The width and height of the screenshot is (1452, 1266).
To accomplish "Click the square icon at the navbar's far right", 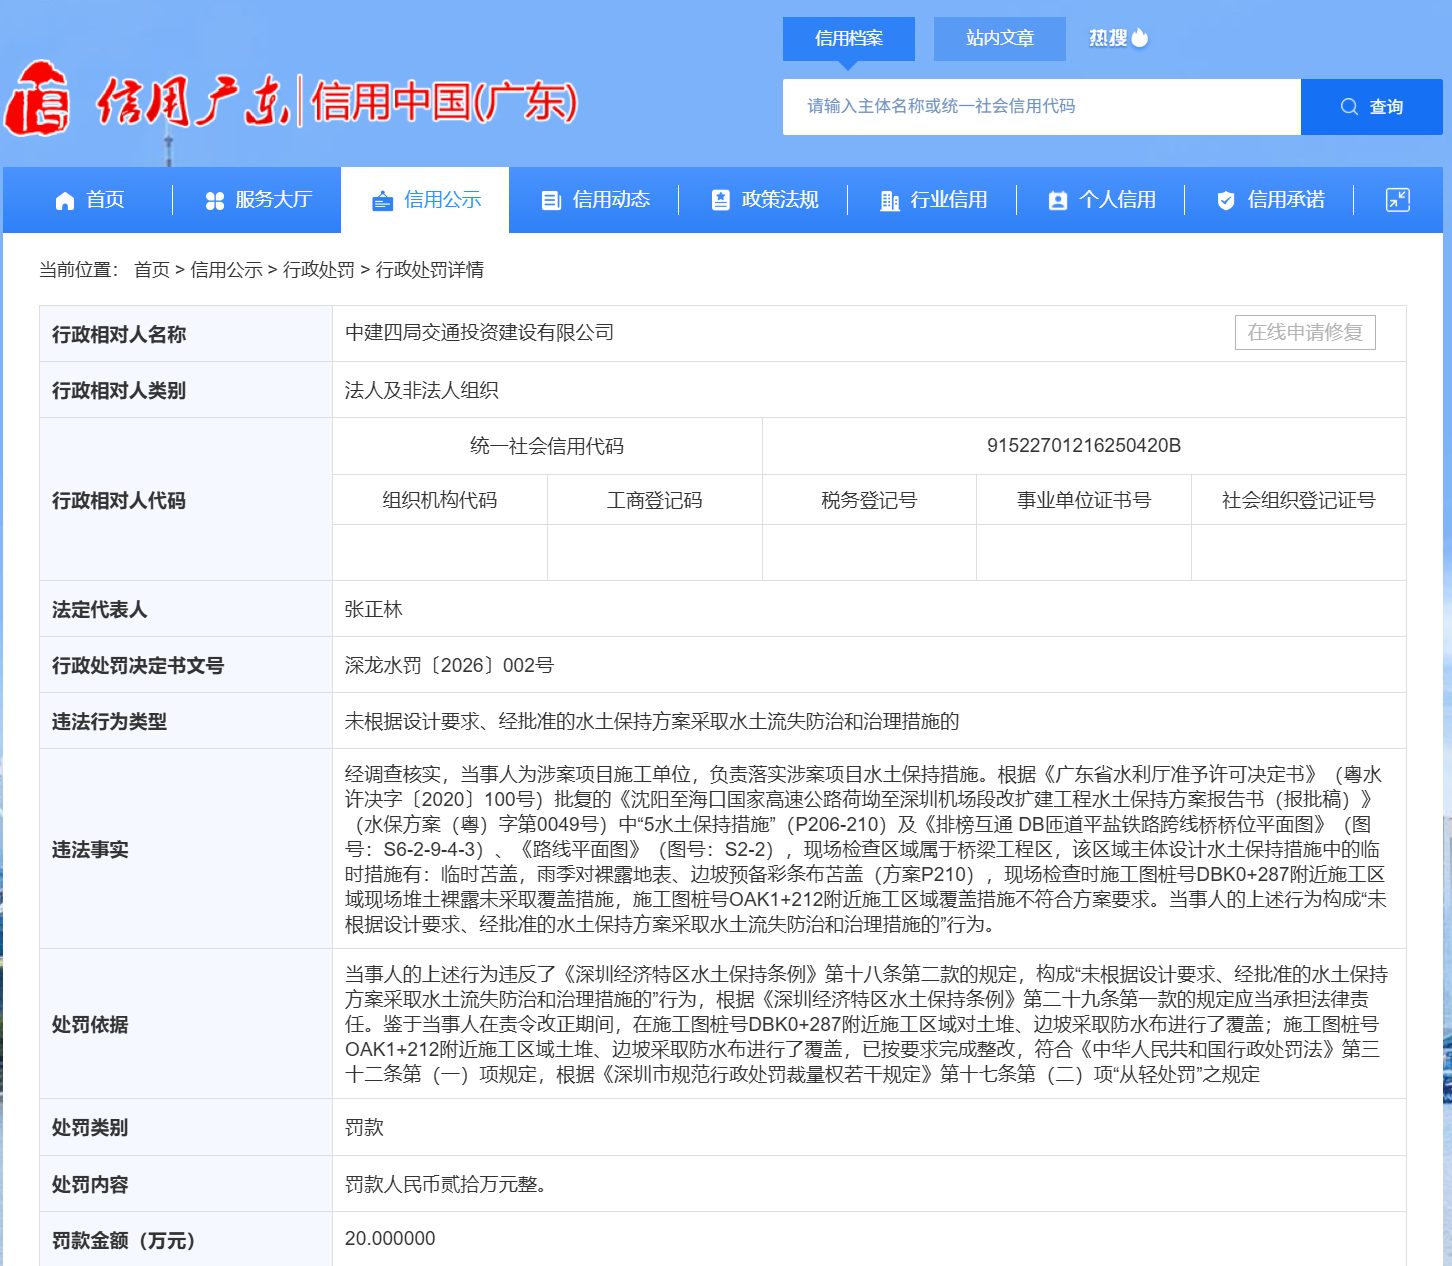I will pos(1396,200).
